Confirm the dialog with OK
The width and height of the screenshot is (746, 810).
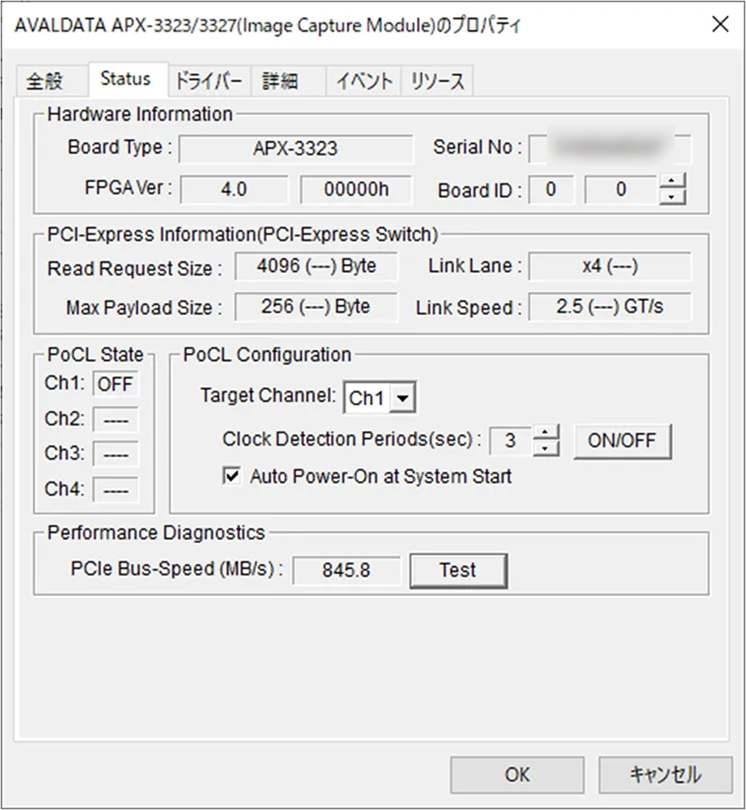[x=517, y=775]
